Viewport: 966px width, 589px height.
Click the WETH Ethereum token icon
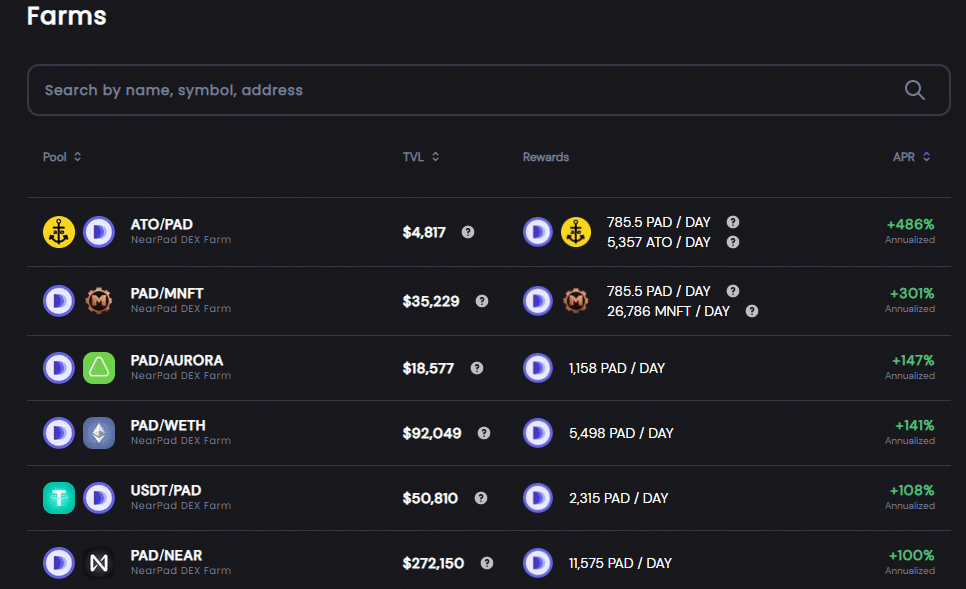point(99,433)
